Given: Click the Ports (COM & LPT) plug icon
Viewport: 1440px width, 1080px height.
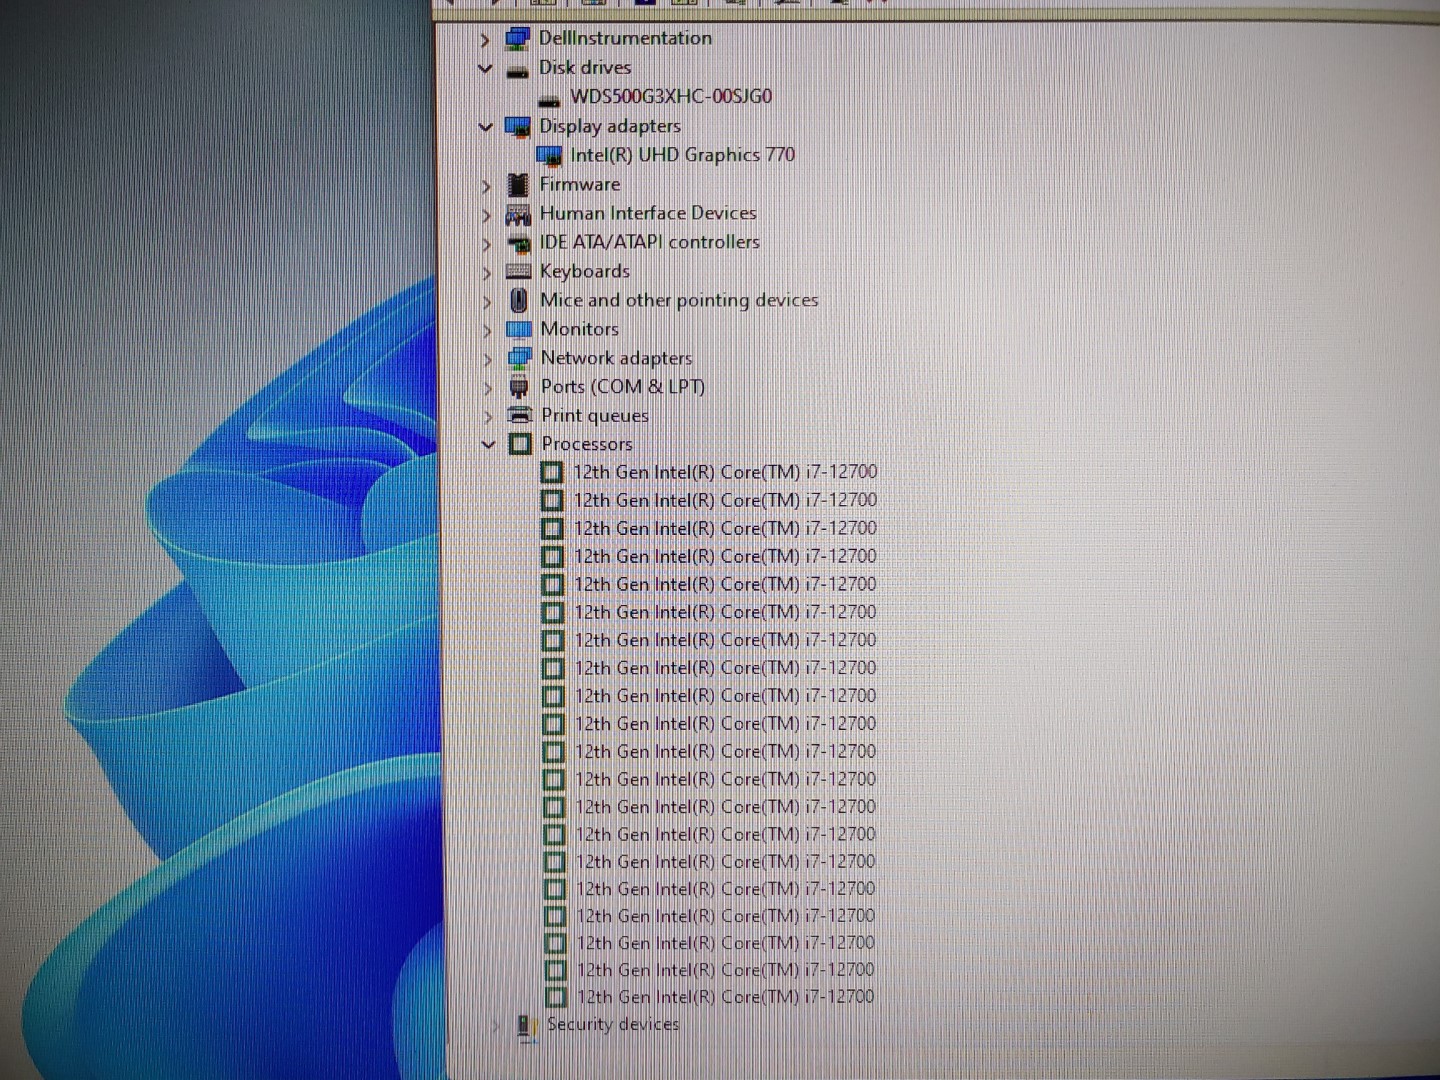Looking at the screenshot, I should pos(519,387).
